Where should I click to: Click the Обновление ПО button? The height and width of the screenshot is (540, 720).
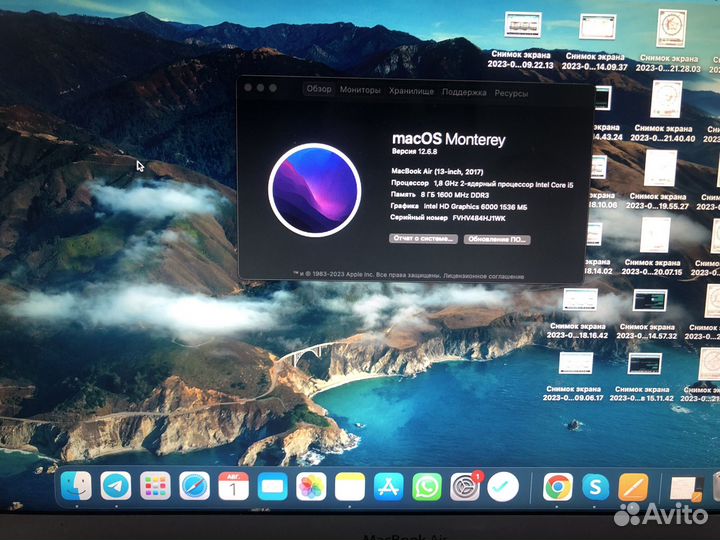pyautogui.click(x=497, y=239)
